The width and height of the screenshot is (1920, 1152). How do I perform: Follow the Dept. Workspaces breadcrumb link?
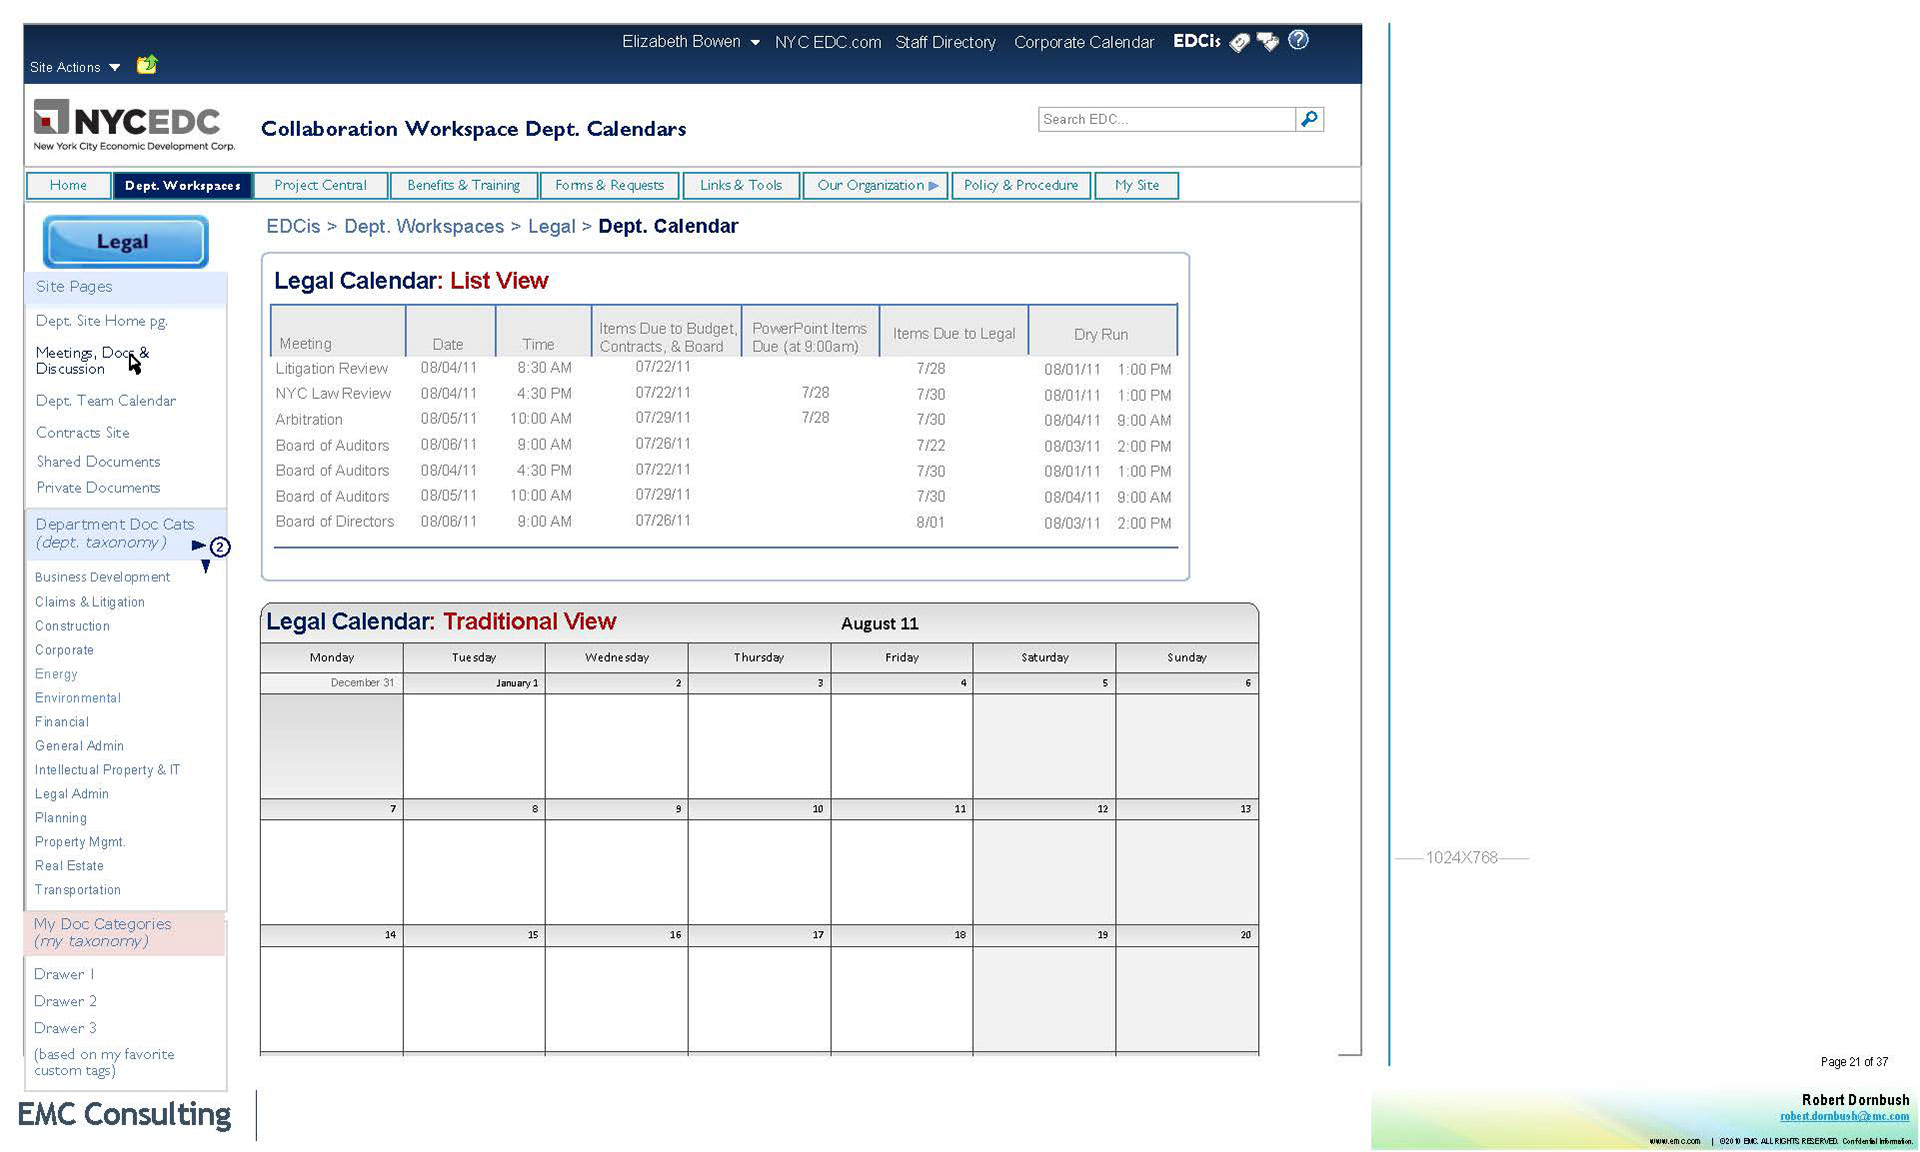[x=423, y=227]
